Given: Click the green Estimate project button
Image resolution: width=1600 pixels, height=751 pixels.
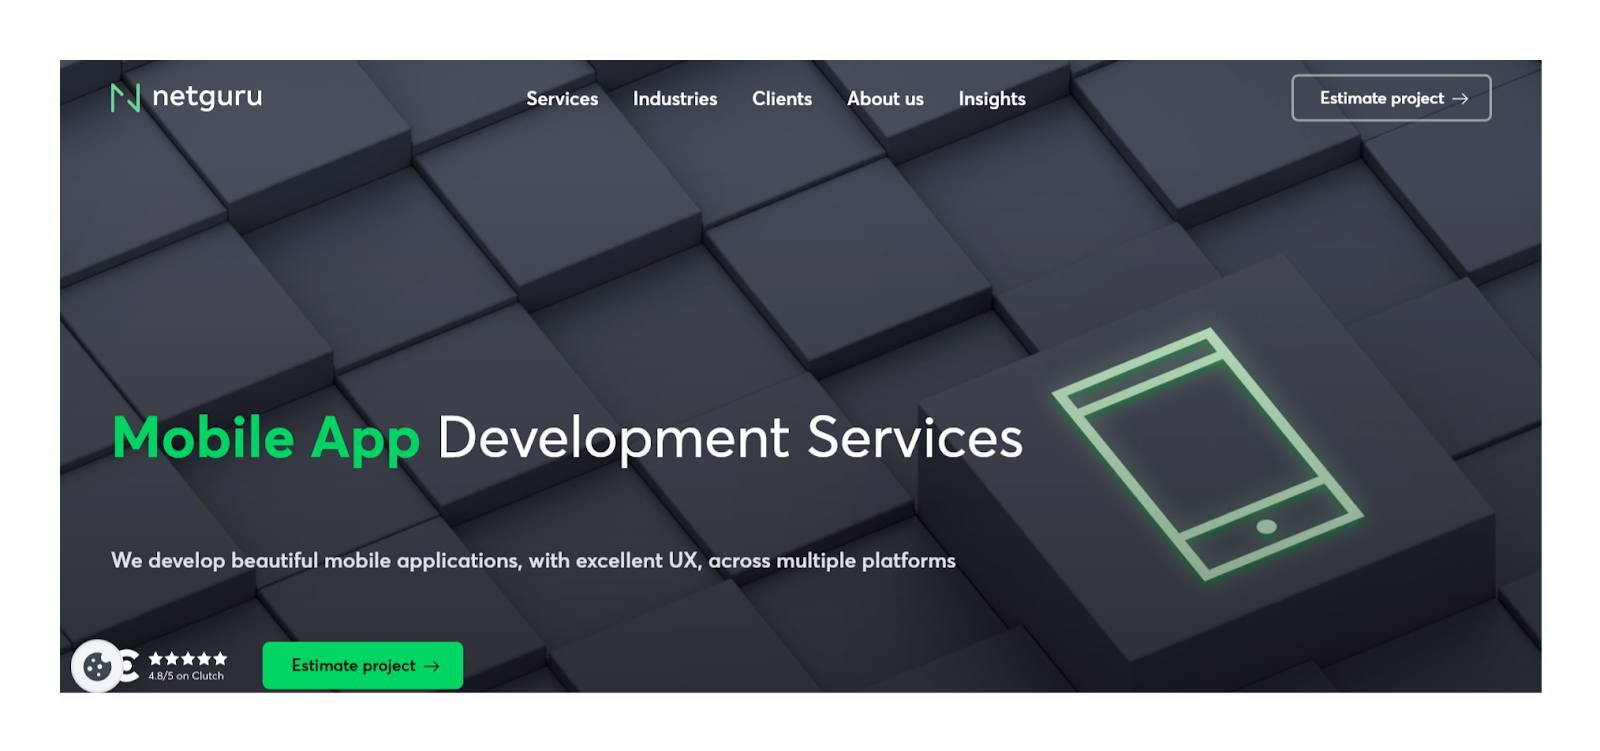Looking at the screenshot, I should [363, 665].
